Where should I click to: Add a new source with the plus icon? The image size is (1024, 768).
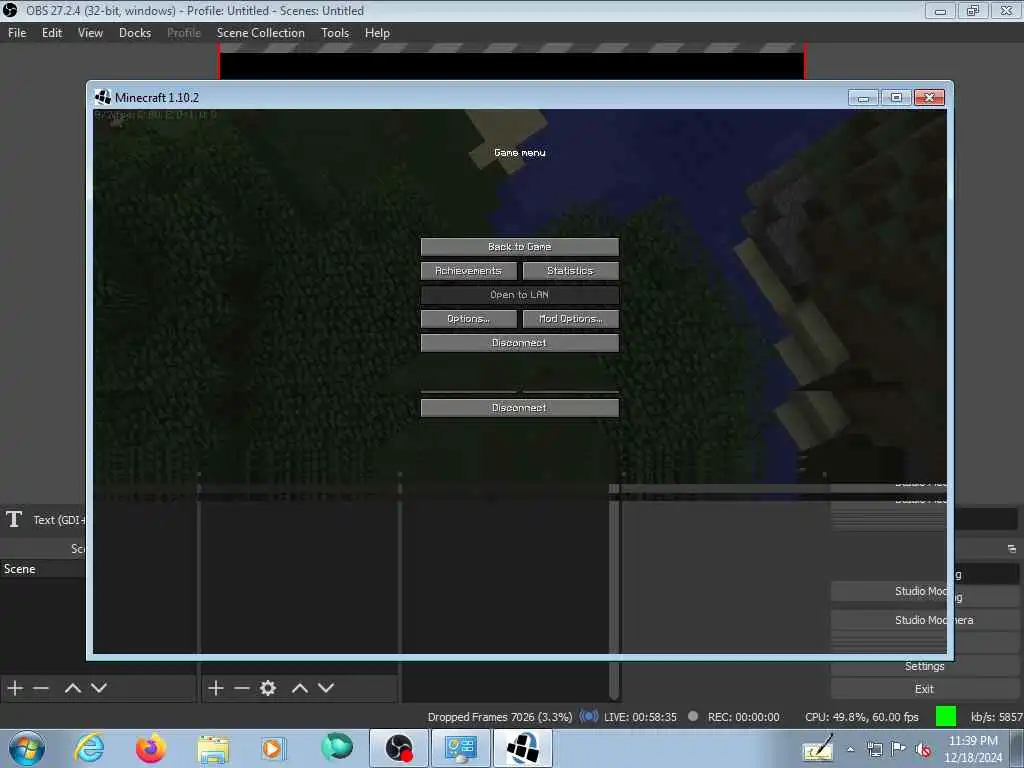coord(216,688)
